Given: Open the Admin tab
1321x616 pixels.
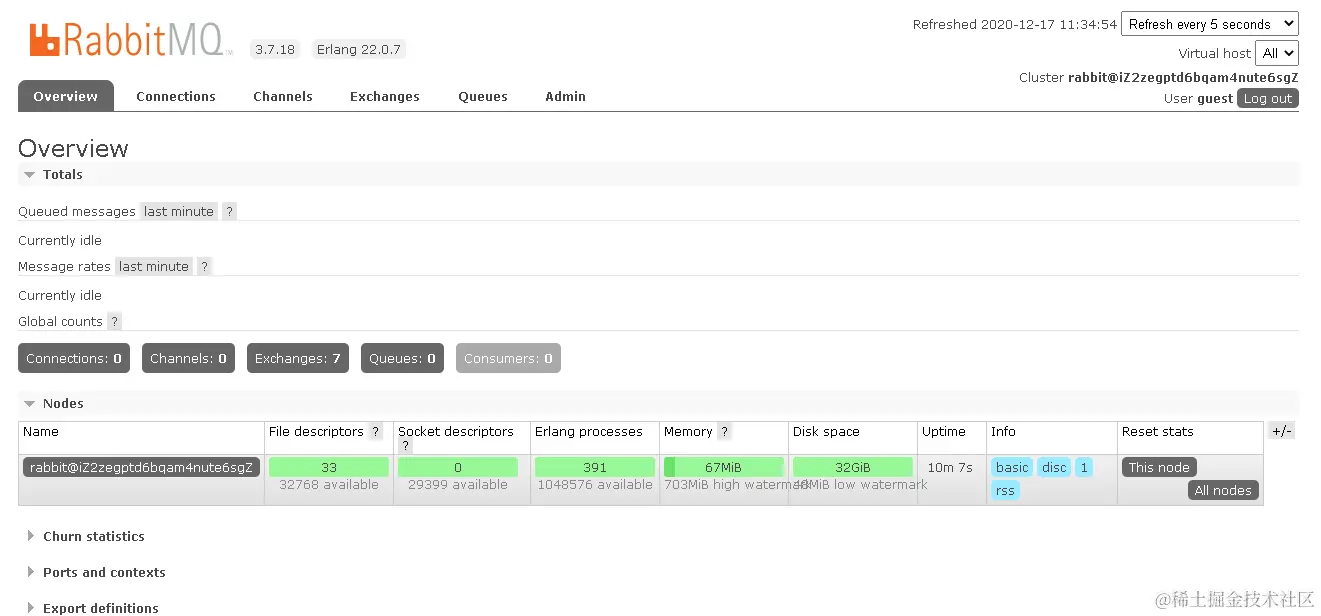Looking at the screenshot, I should click(x=566, y=96).
